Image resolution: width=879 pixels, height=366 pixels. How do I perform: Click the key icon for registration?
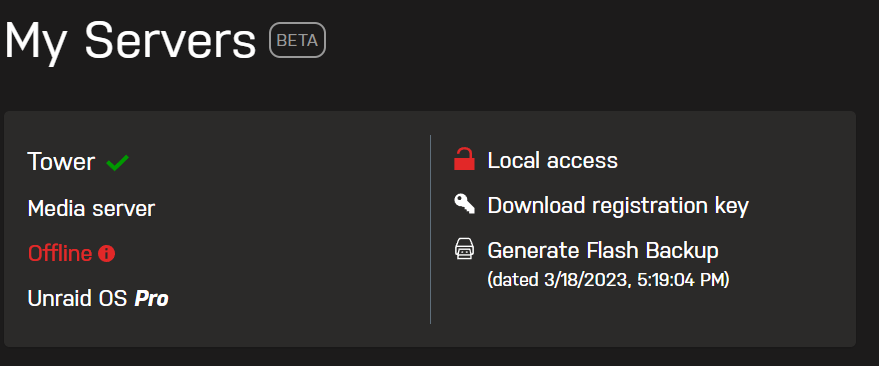pos(464,204)
